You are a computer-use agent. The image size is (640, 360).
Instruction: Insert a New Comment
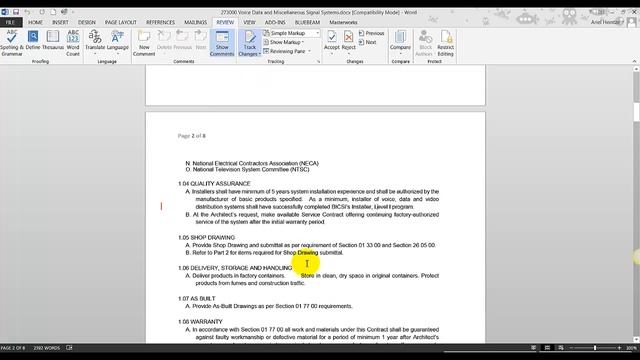click(144, 43)
